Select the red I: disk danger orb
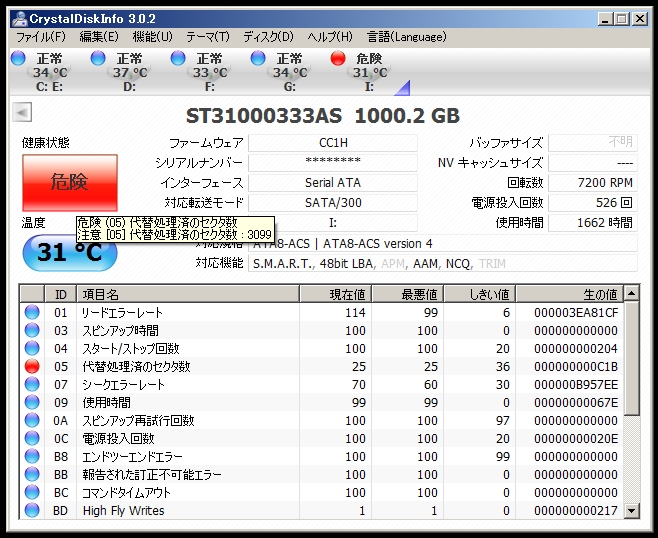Image resolution: width=658 pixels, height=538 pixels. (x=338, y=58)
